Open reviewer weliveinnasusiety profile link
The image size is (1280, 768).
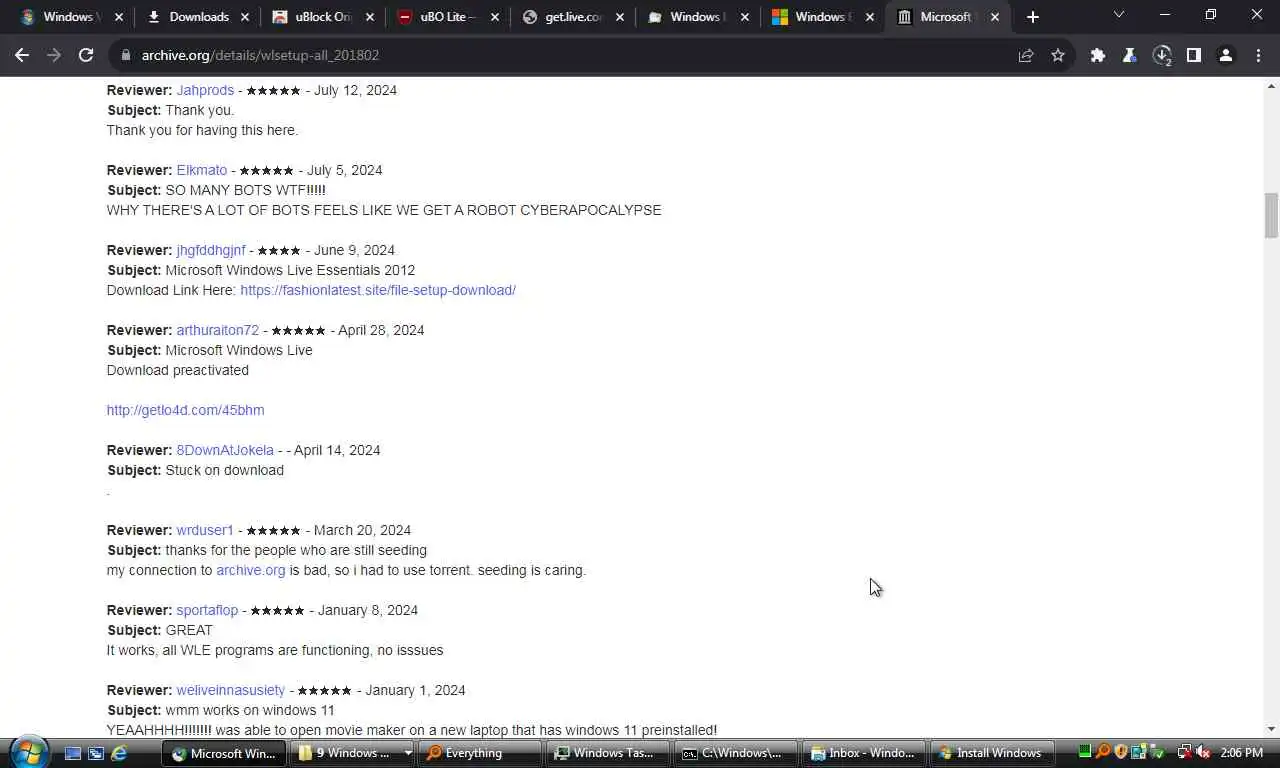231,690
